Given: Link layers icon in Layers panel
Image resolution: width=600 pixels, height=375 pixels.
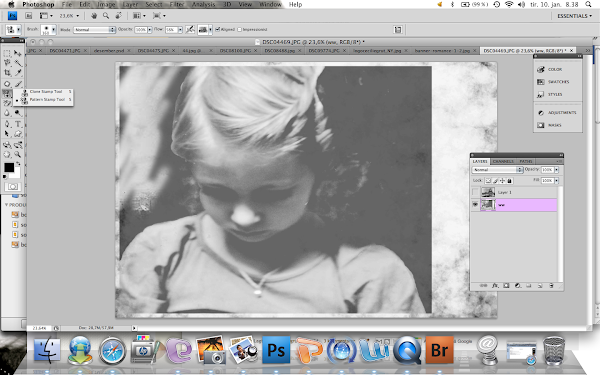Looking at the screenshot, I should click(484, 285).
